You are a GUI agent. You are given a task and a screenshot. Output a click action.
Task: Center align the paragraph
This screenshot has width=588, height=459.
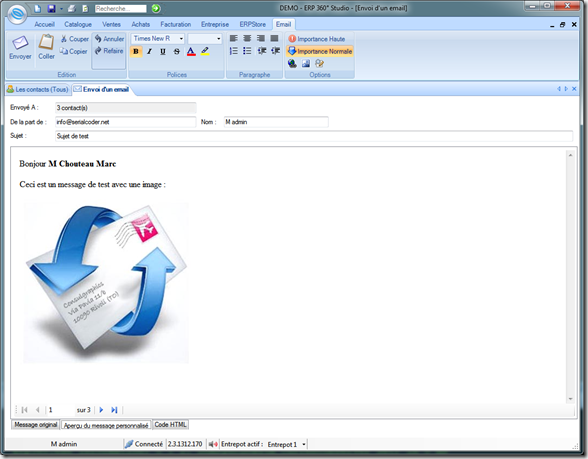(x=247, y=38)
